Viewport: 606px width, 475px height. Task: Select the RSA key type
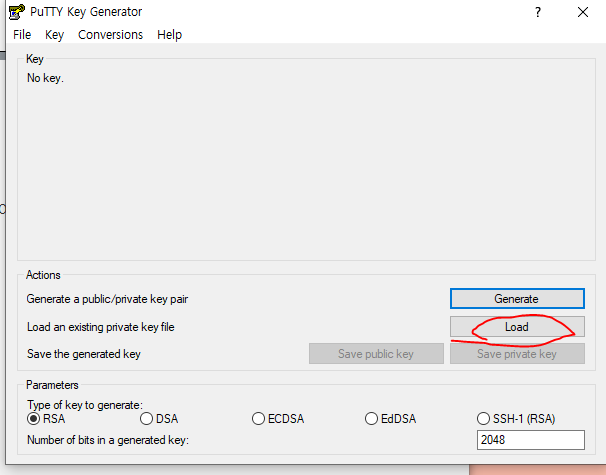pyautogui.click(x=46, y=419)
